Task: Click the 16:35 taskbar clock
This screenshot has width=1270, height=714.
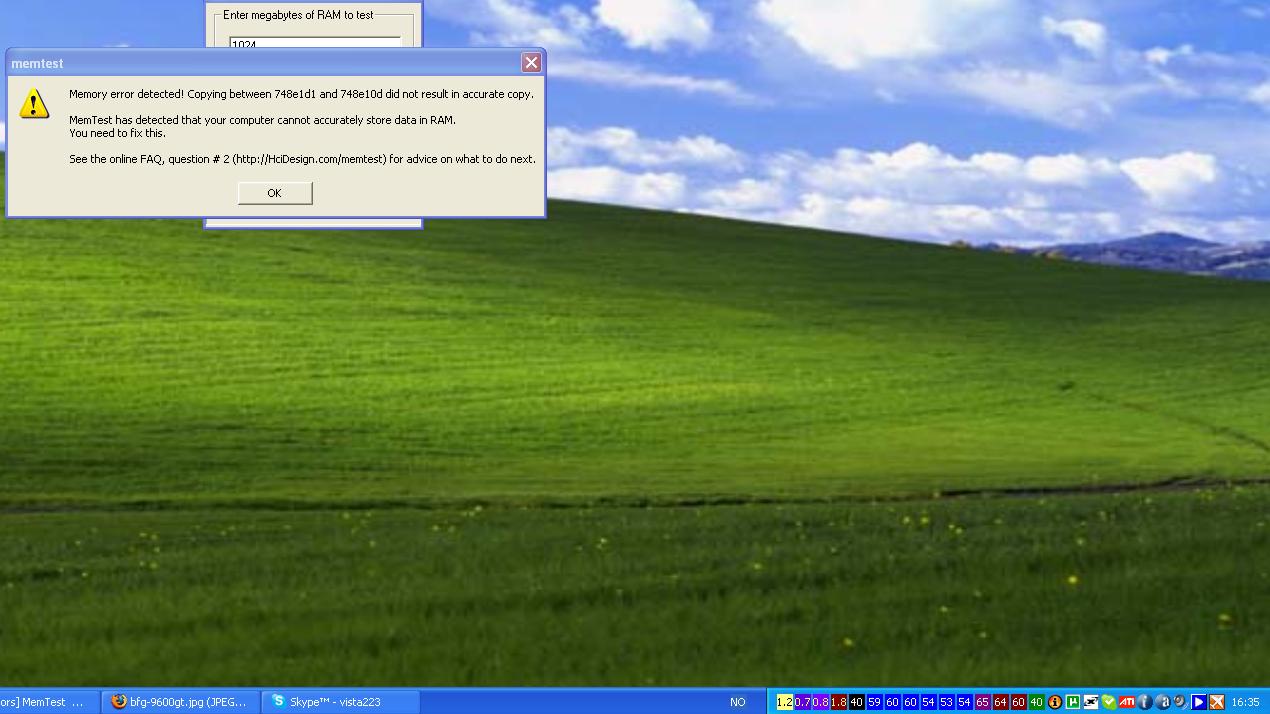Action: point(1246,702)
